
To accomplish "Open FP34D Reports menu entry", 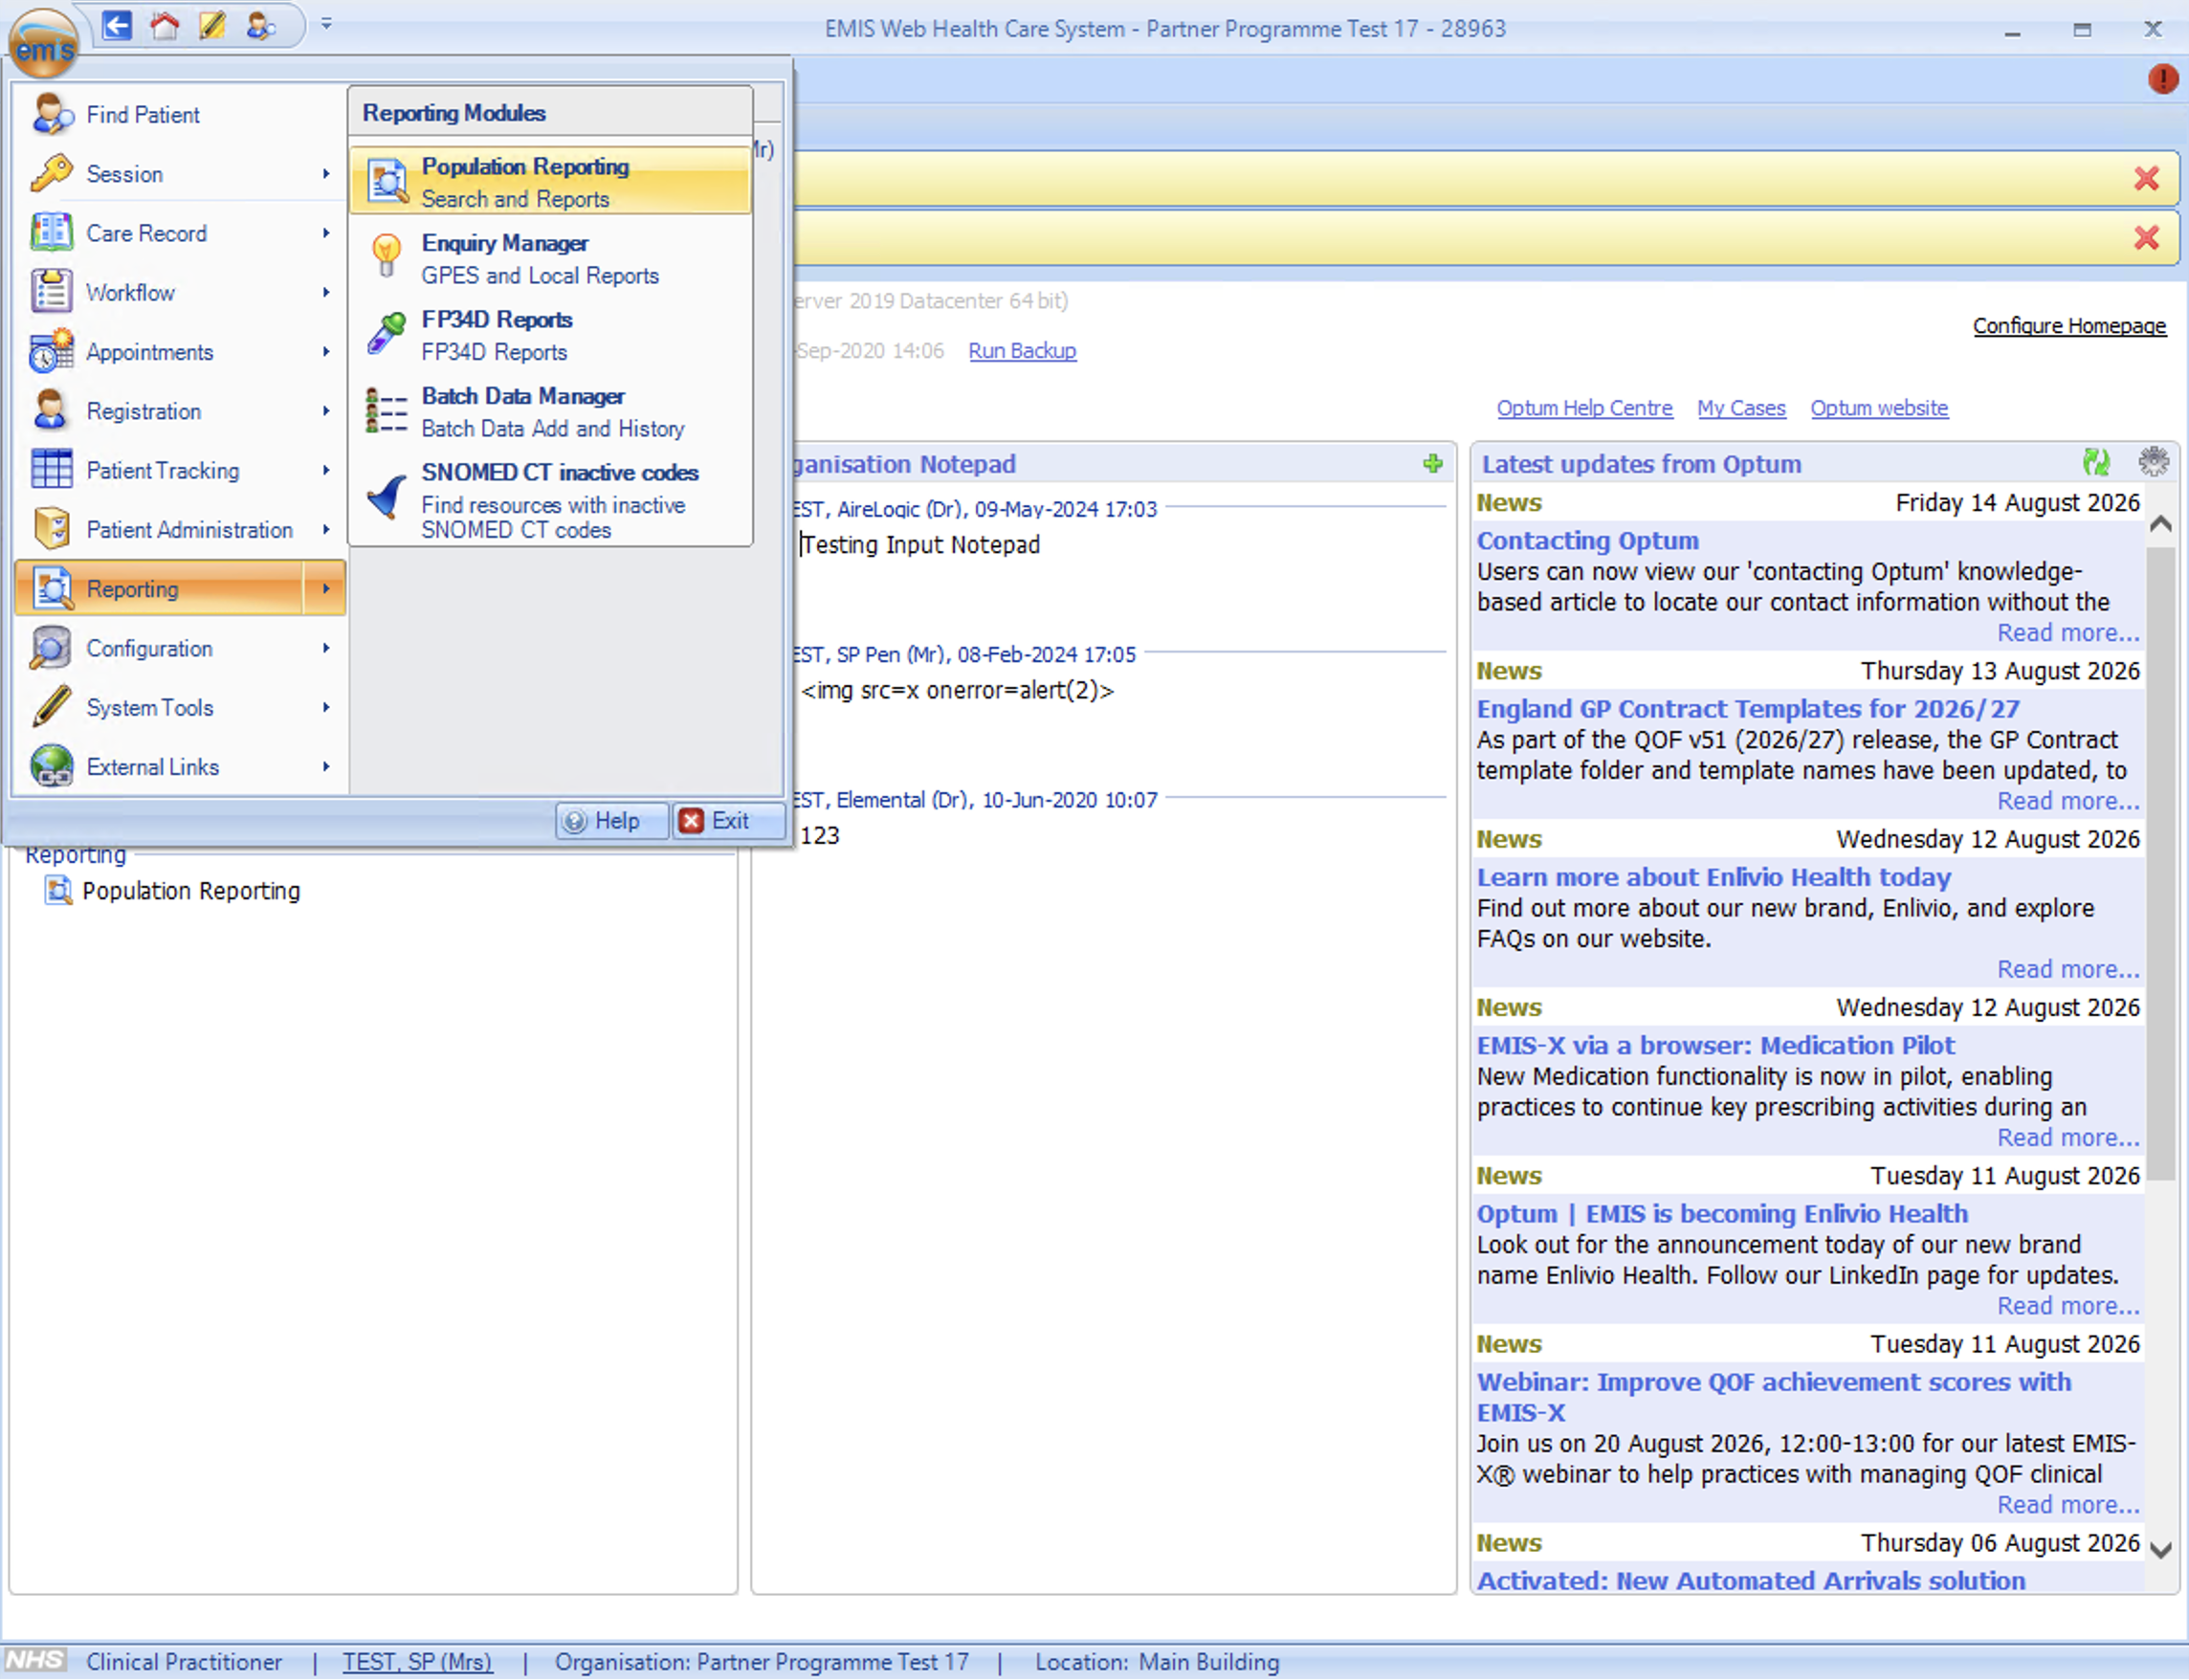I will coord(550,335).
